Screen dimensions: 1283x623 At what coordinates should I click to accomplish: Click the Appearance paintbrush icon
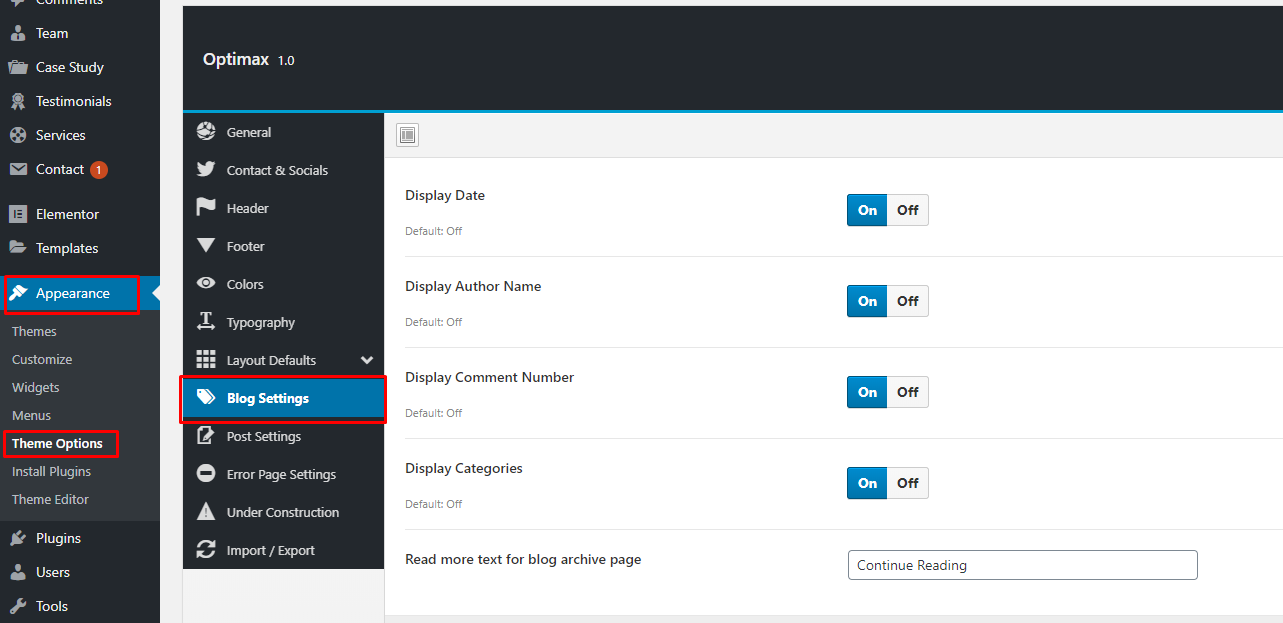point(18,293)
